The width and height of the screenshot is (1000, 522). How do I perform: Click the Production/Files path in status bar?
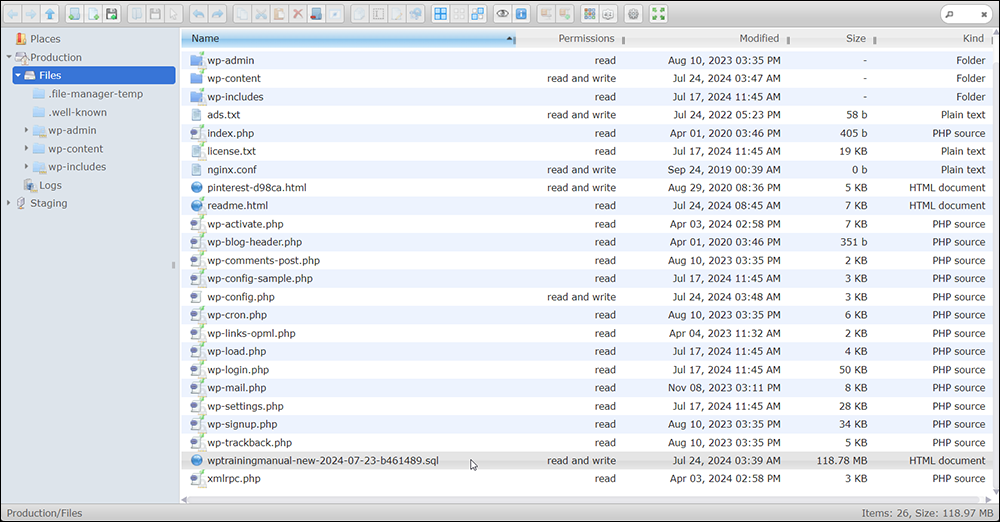click(45, 513)
